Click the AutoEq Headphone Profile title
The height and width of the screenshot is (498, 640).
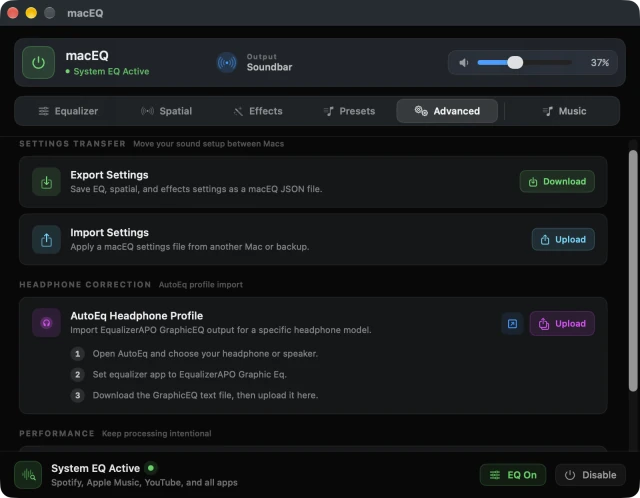click(137, 316)
